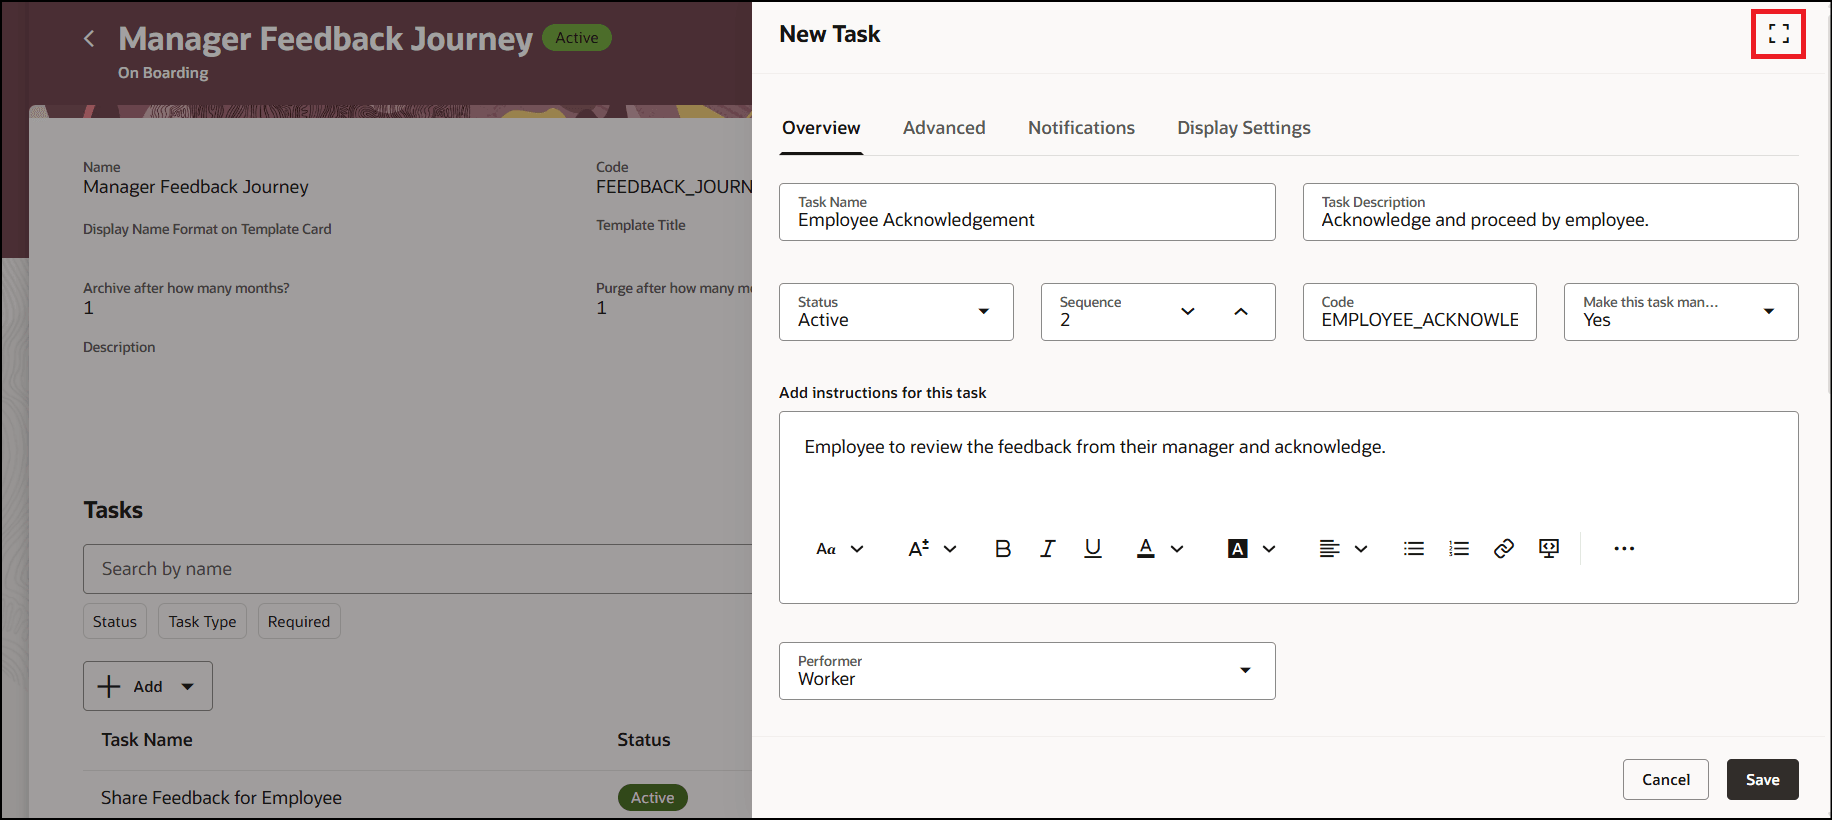This screenshot has width=1832, height=820.
Task: Click the Task Name column header
Action: (147, 740)
